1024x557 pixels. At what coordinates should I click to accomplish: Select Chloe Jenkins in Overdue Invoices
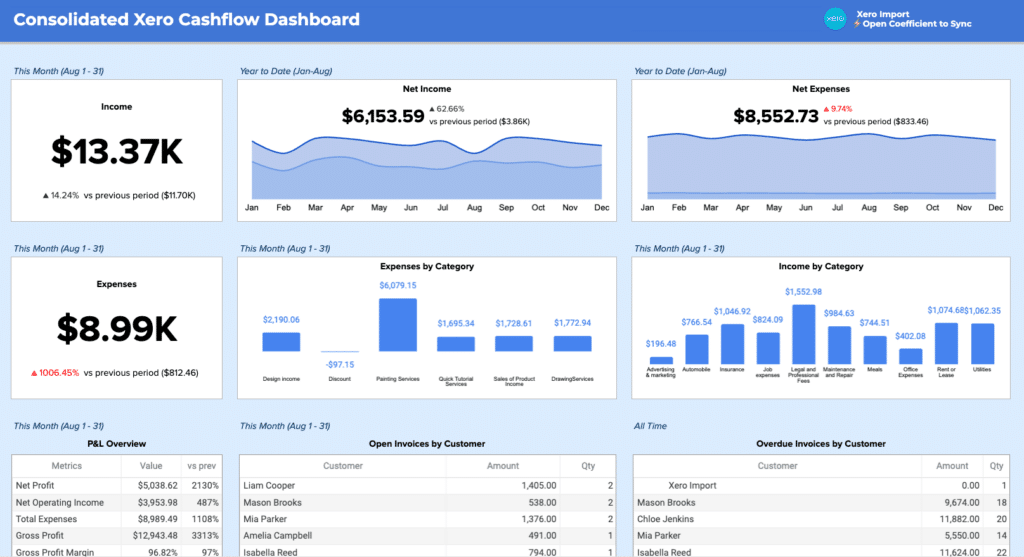point(665,519)
